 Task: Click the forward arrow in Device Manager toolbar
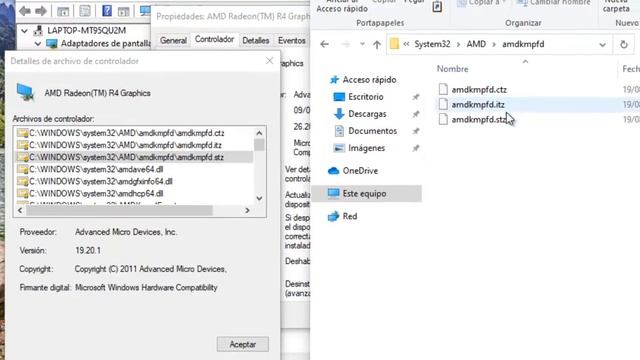pyautogui.click(x=41, y=11)
